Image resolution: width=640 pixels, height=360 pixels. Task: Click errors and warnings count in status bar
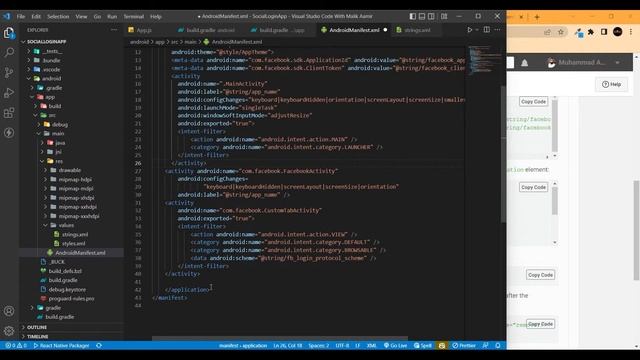point(16,346)
